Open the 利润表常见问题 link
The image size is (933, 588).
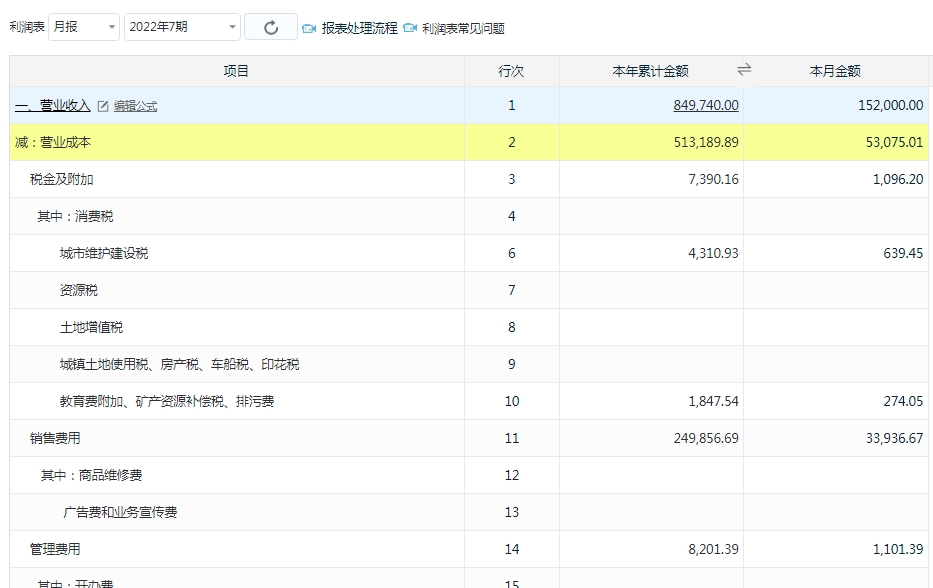(x=464, y=29)
